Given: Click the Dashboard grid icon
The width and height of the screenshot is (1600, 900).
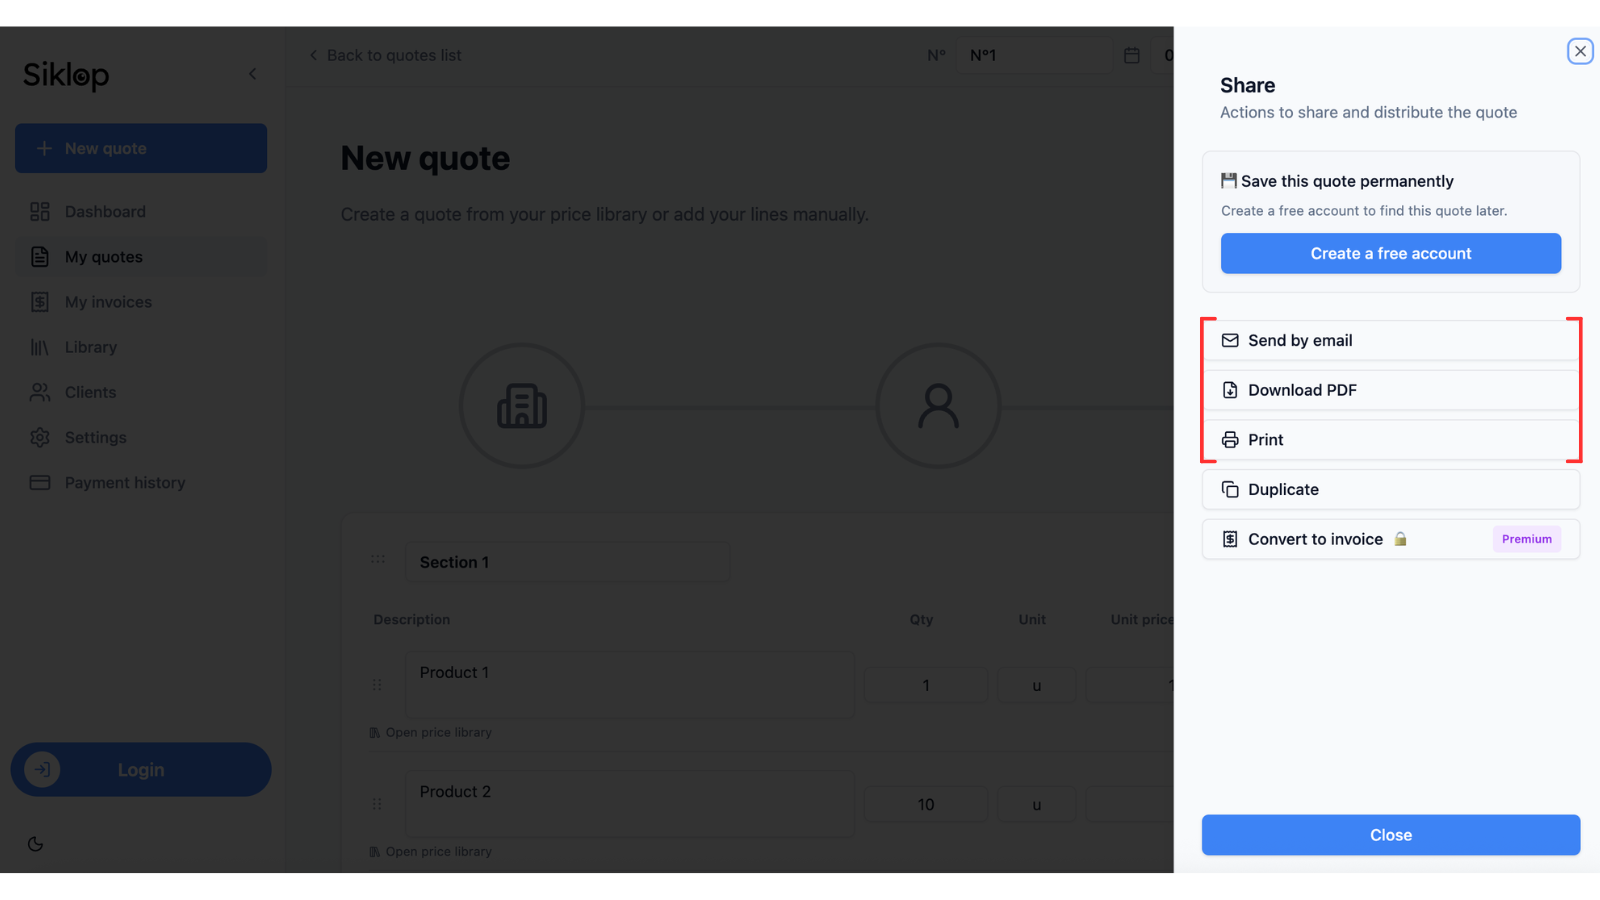Looking at the screenshot, I should [x=40, y=212].
